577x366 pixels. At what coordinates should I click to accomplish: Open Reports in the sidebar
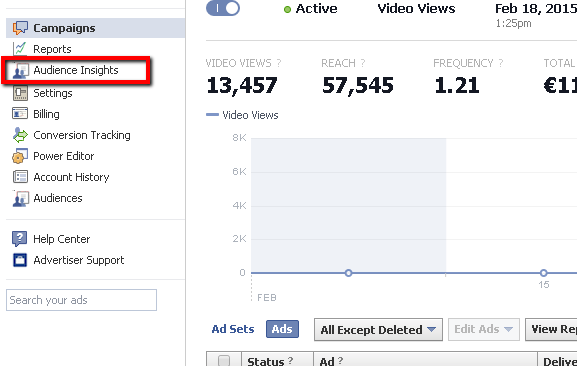coord(52,49)
